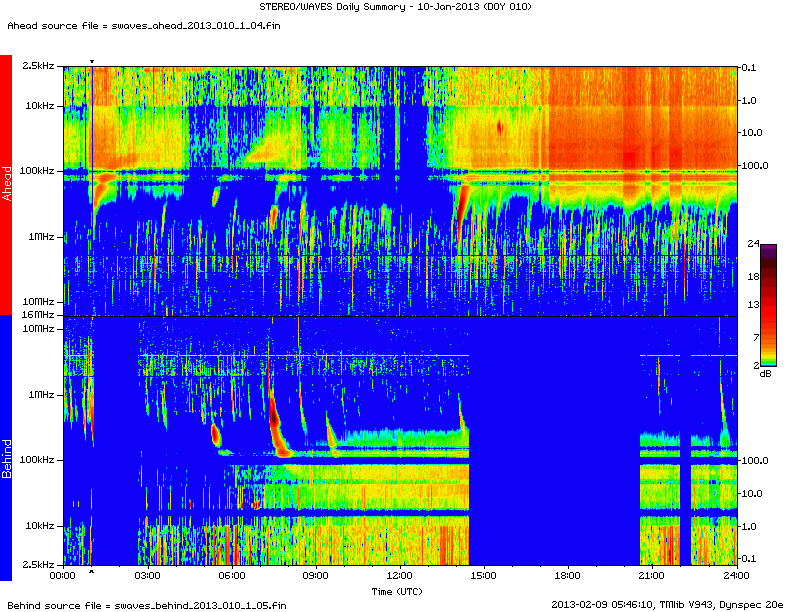
Task: Click the downward triangle marker above the Ahead spectrogram
Action: click(92, 62)
